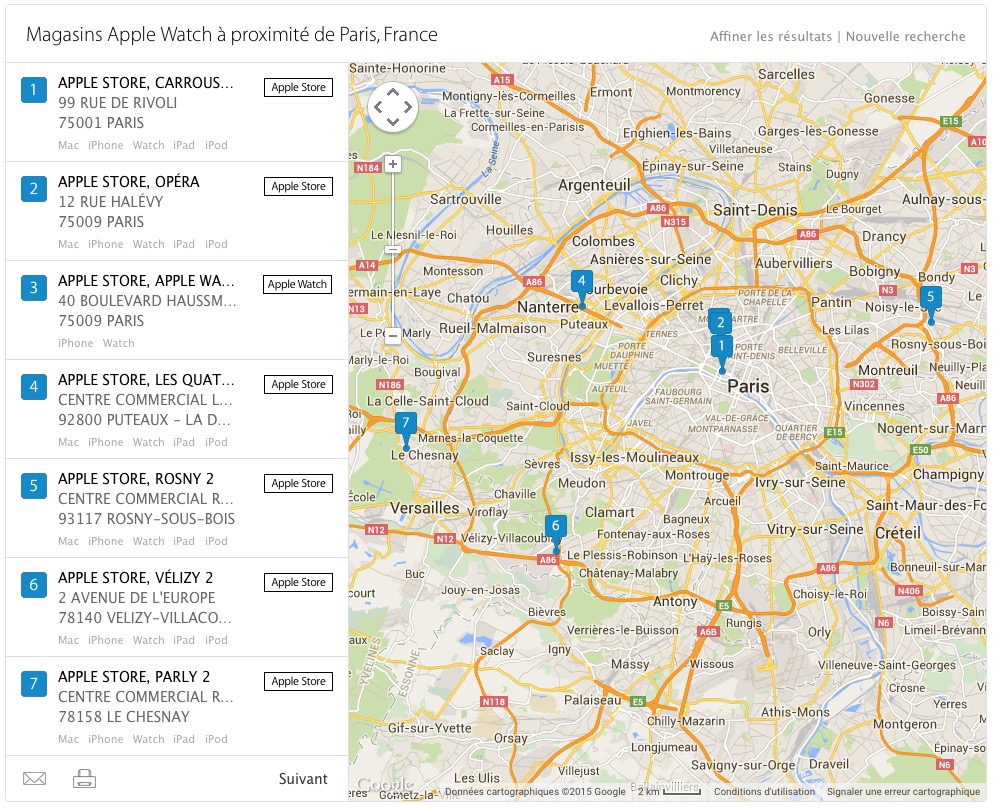The image size is (995, 808).
Task: Click the address 40 BOULEVARD HAUSSM...
Action: coord(147,301)
